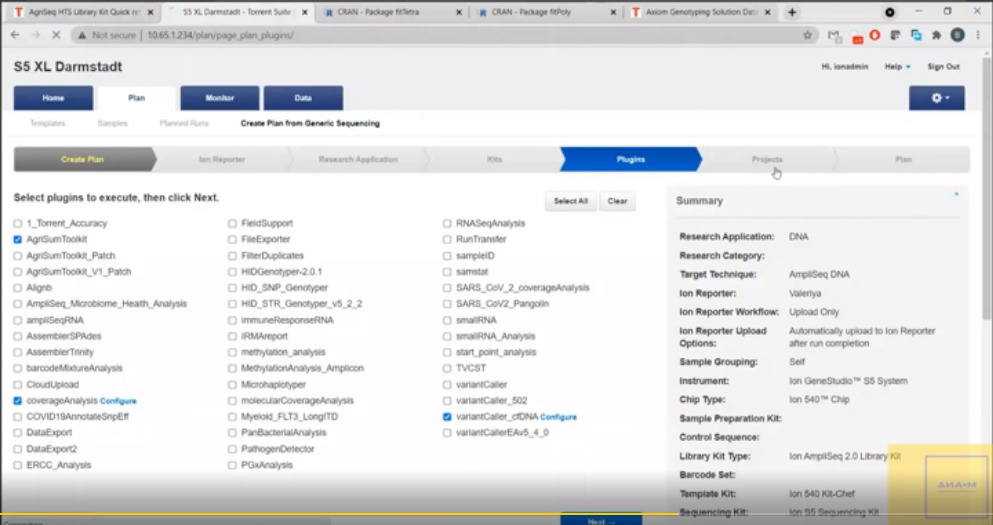Viewport: 993px width, 525px height.
Task: Tick the FileExporter plugin checkbox
Action: [233, 240]
